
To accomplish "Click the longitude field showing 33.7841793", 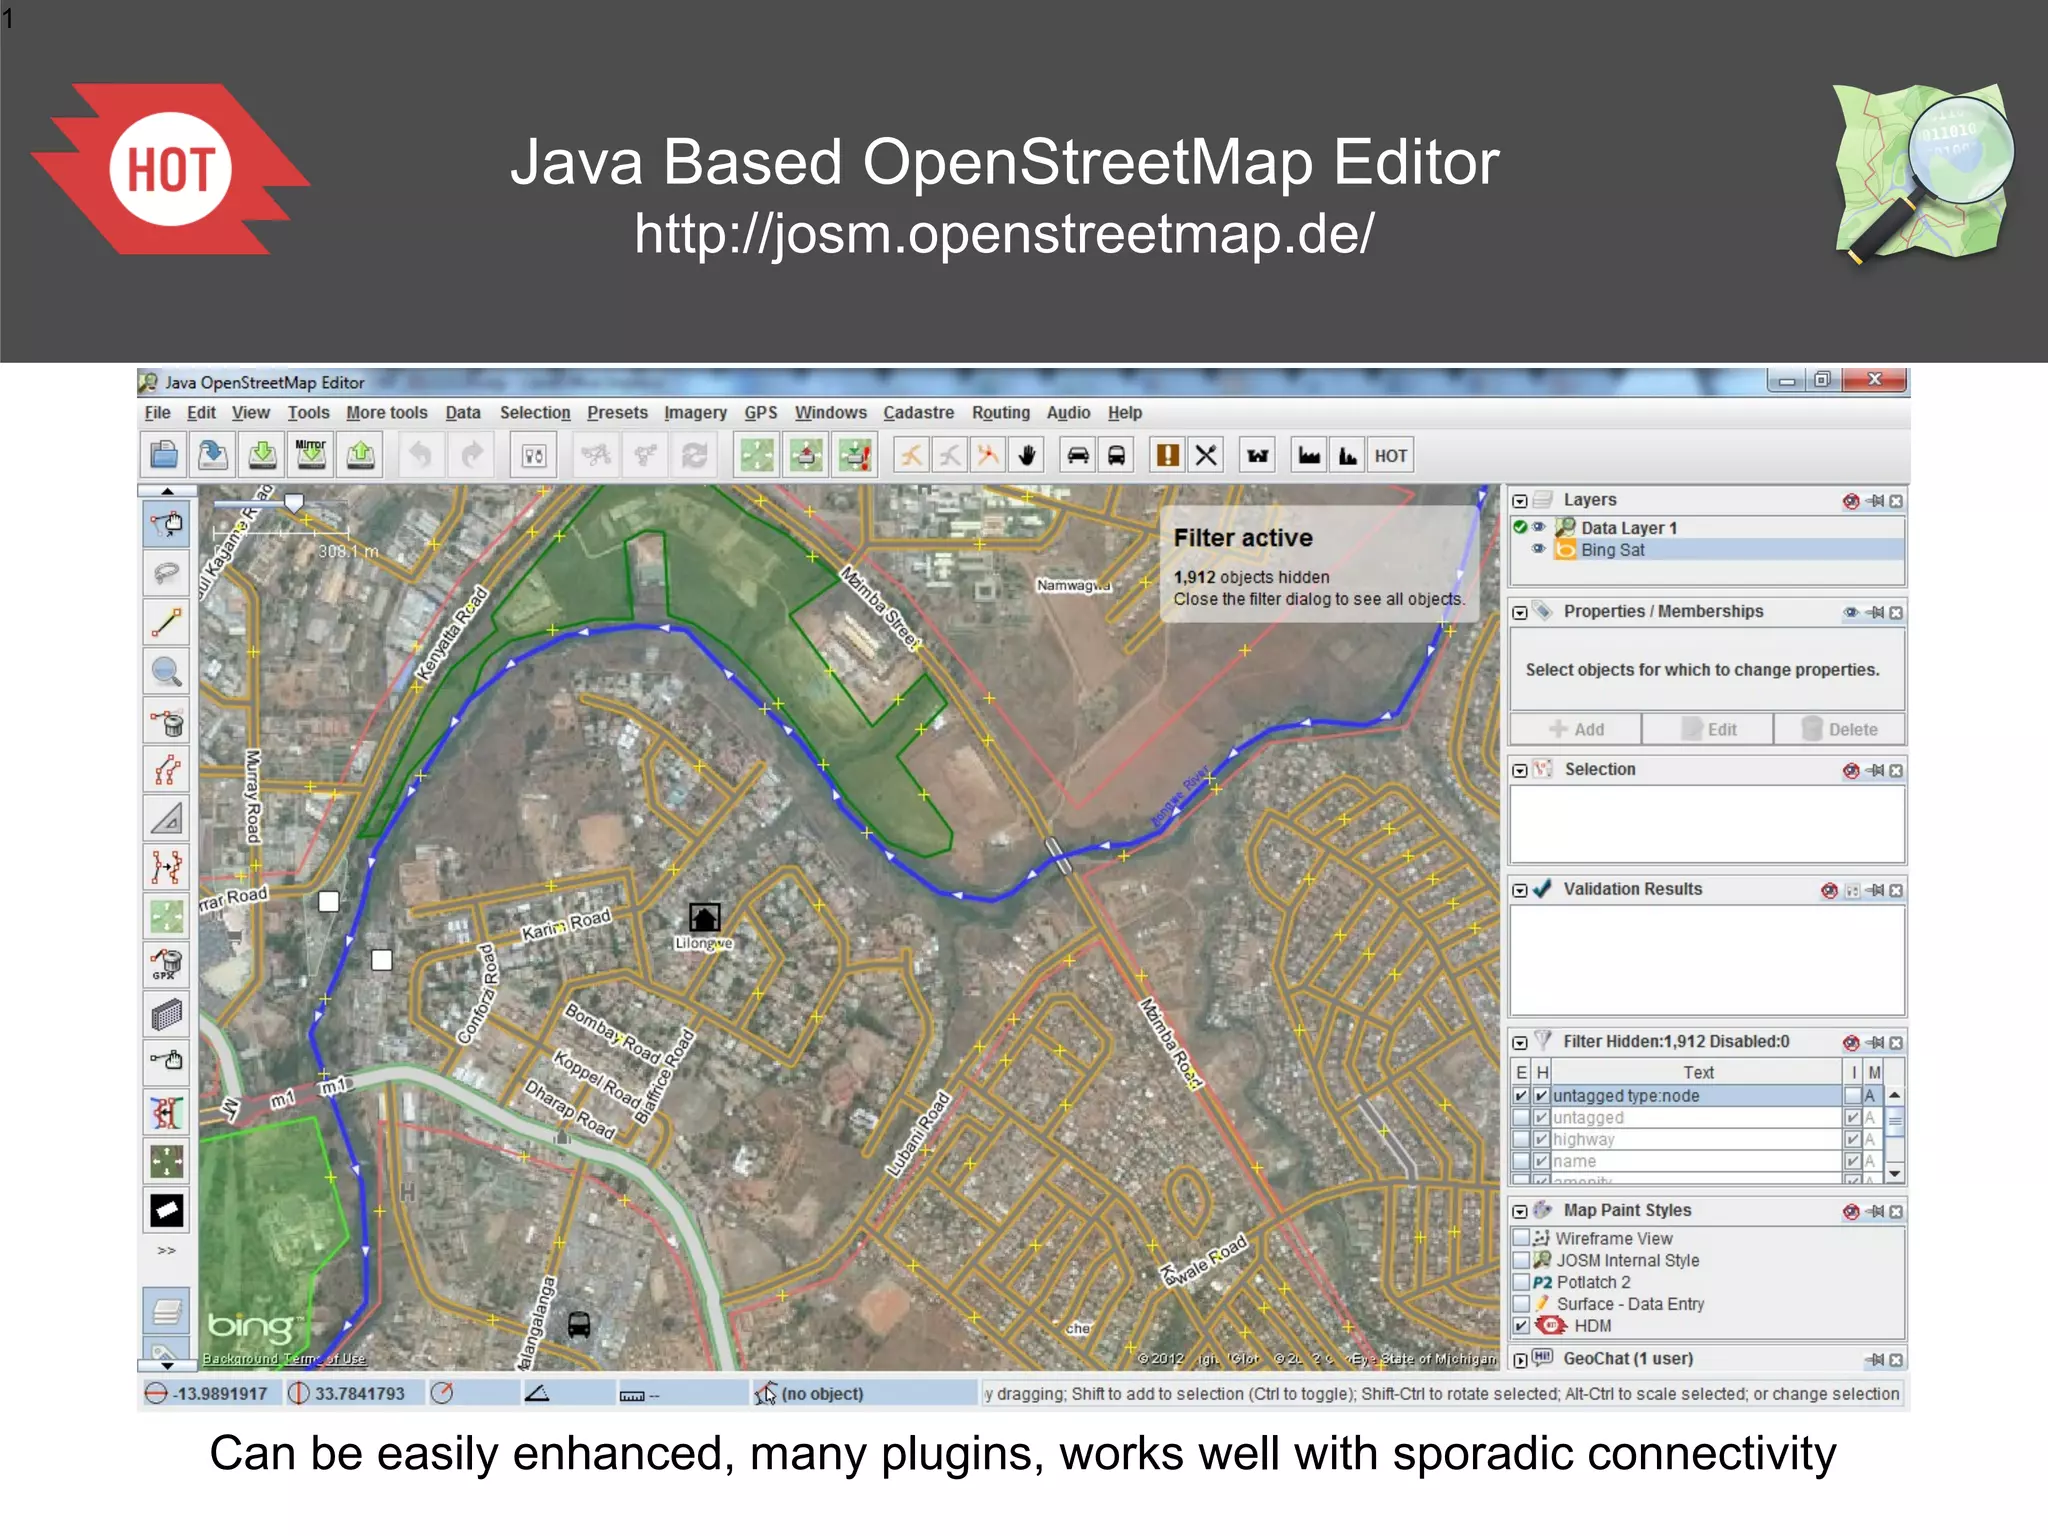I will pos(353,1393).
